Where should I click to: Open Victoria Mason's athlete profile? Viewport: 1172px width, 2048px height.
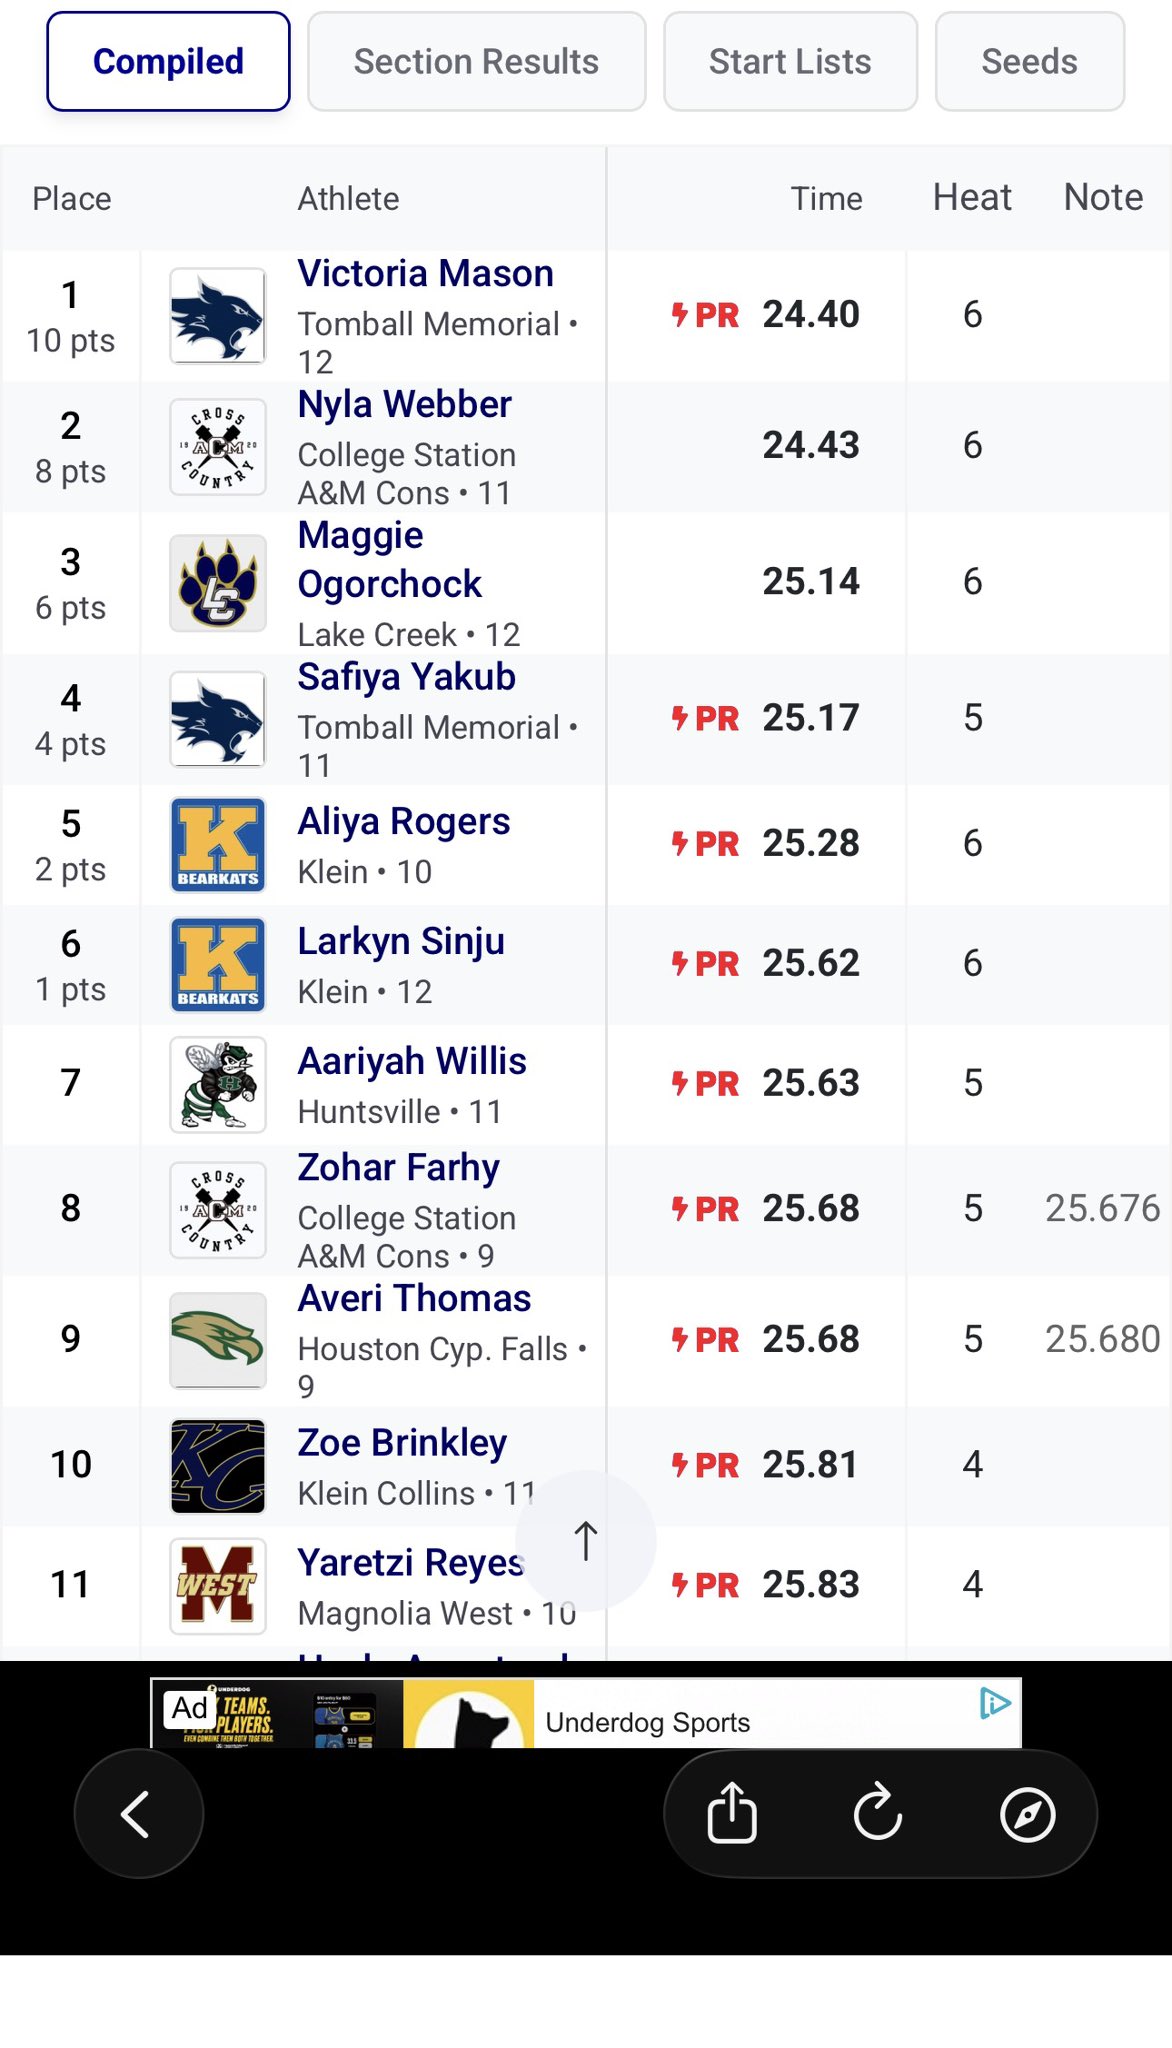click(x=425, y=274)
